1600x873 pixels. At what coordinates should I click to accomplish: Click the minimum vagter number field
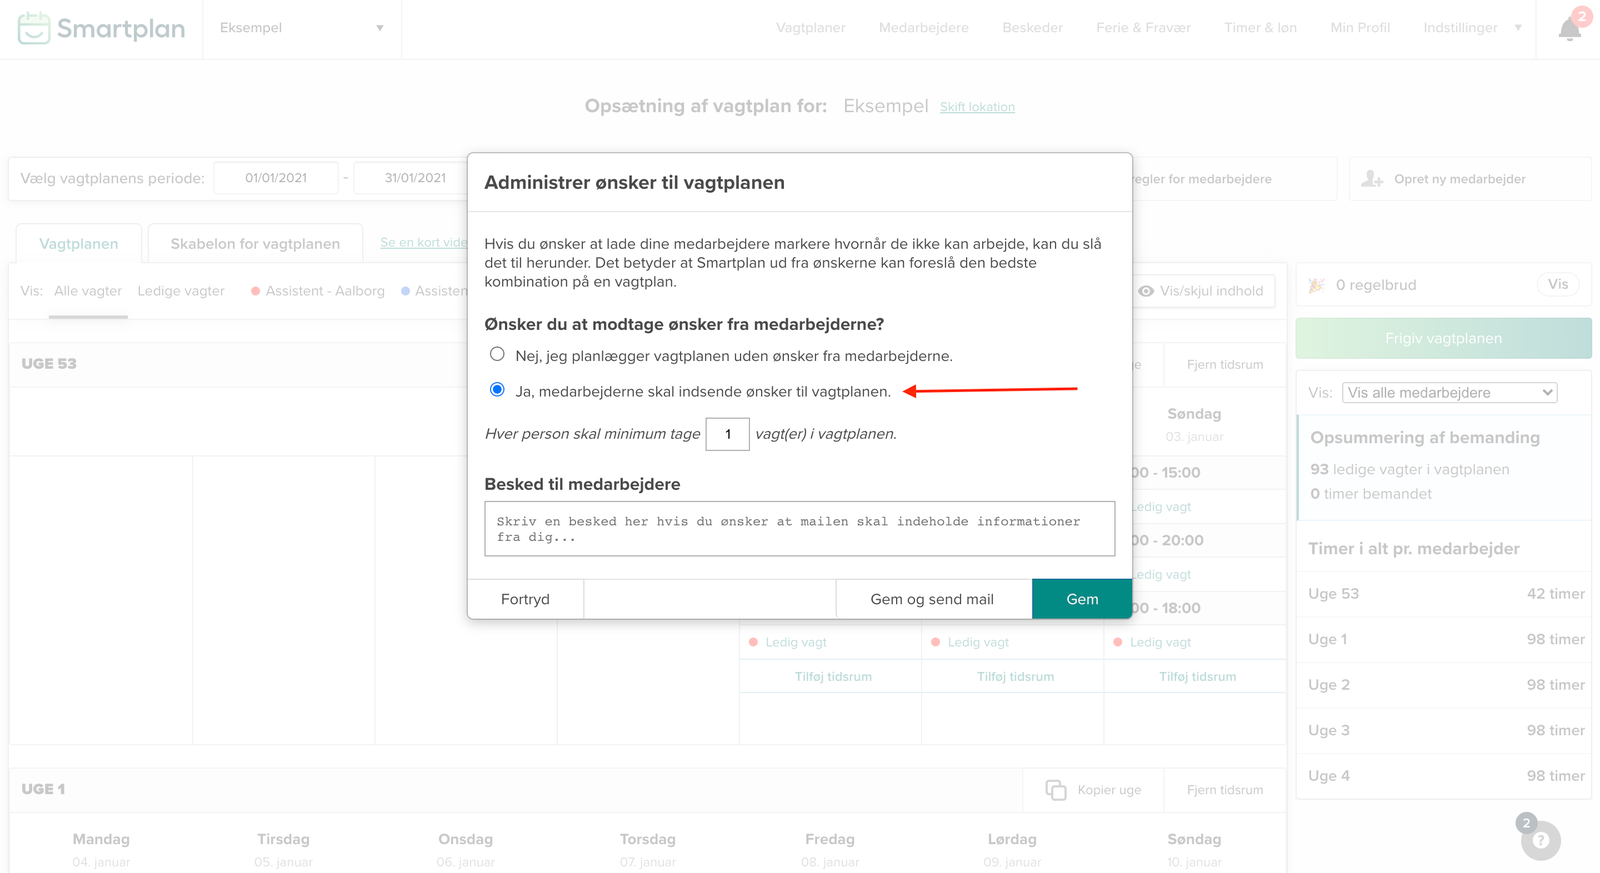(x=727, y=434)
